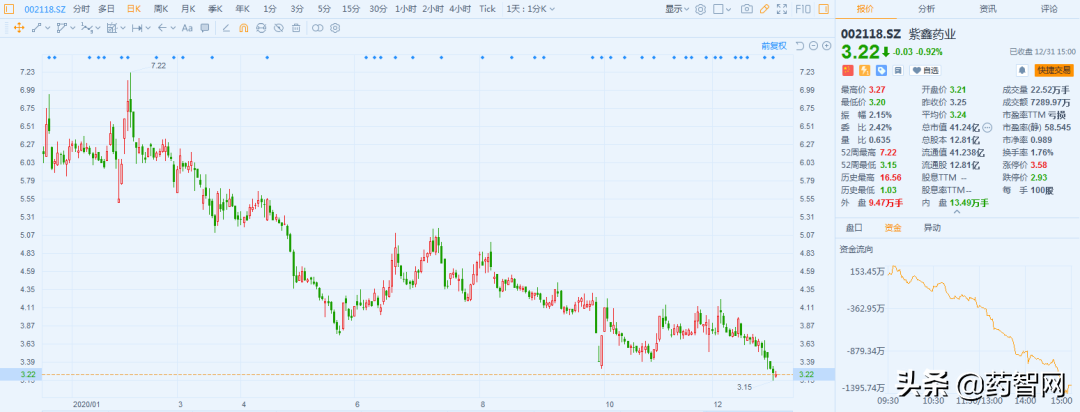The width and height of the screenshot is (1080, 412).
Task: Select the trend line drawing tool
Action: tap(37, 28)
